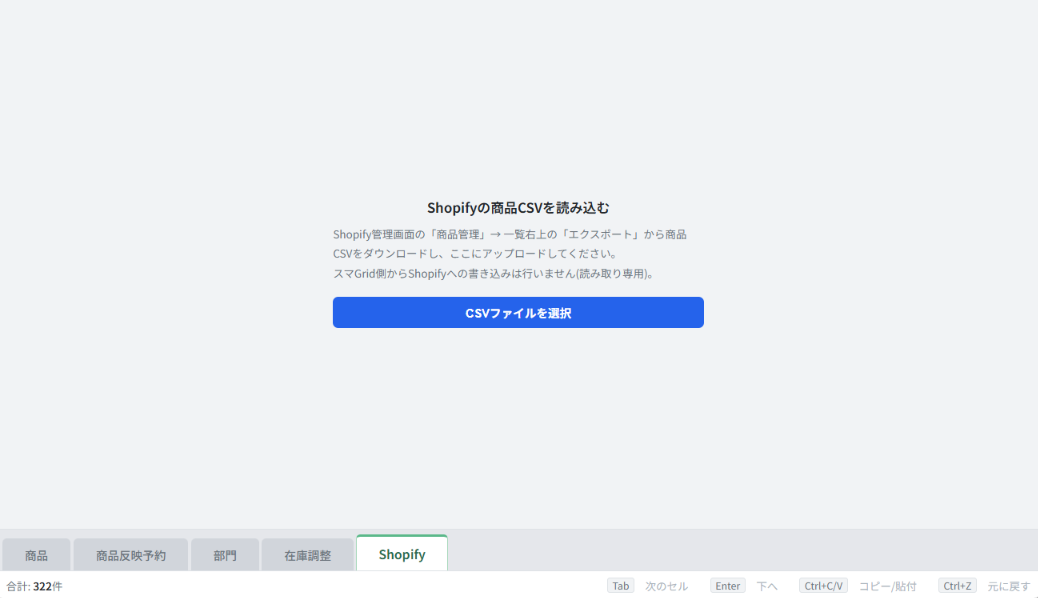The image size is (1038, 598).
Task: Click the 元に戻す hint label
Action: pos(1009,586)
